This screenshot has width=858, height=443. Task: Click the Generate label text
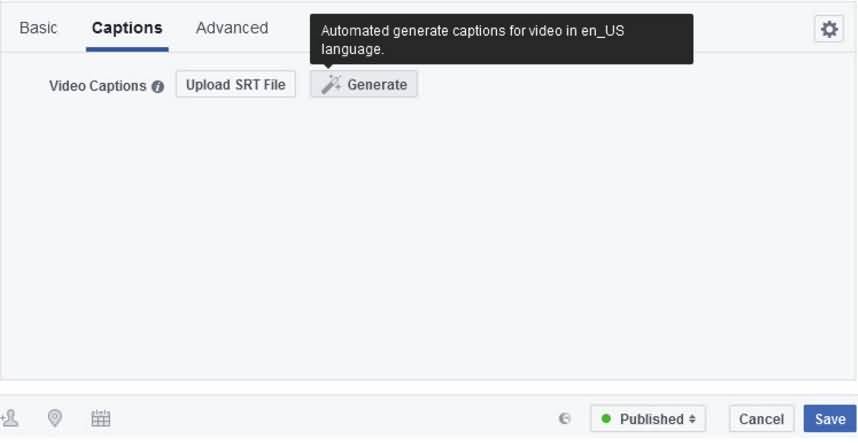[377, 85]
